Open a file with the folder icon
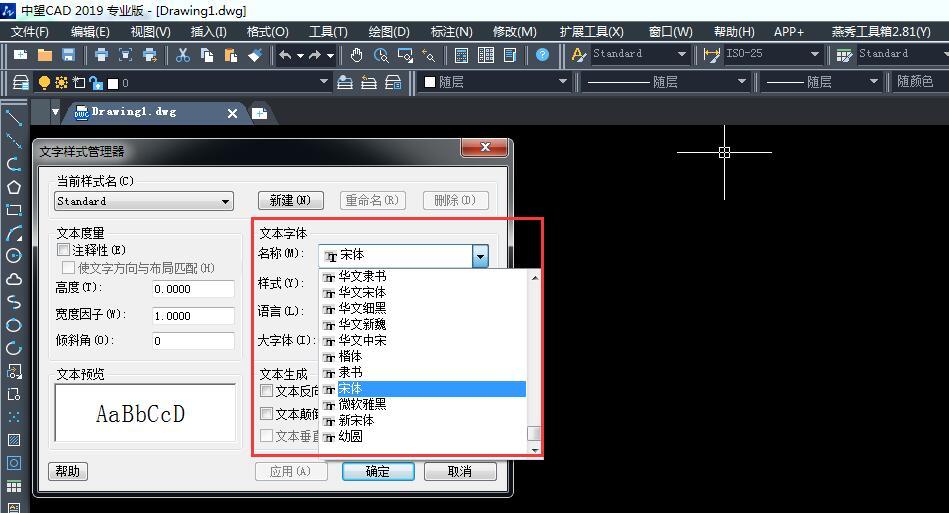Viewport: 949px width, 513px height. (45, 55)
